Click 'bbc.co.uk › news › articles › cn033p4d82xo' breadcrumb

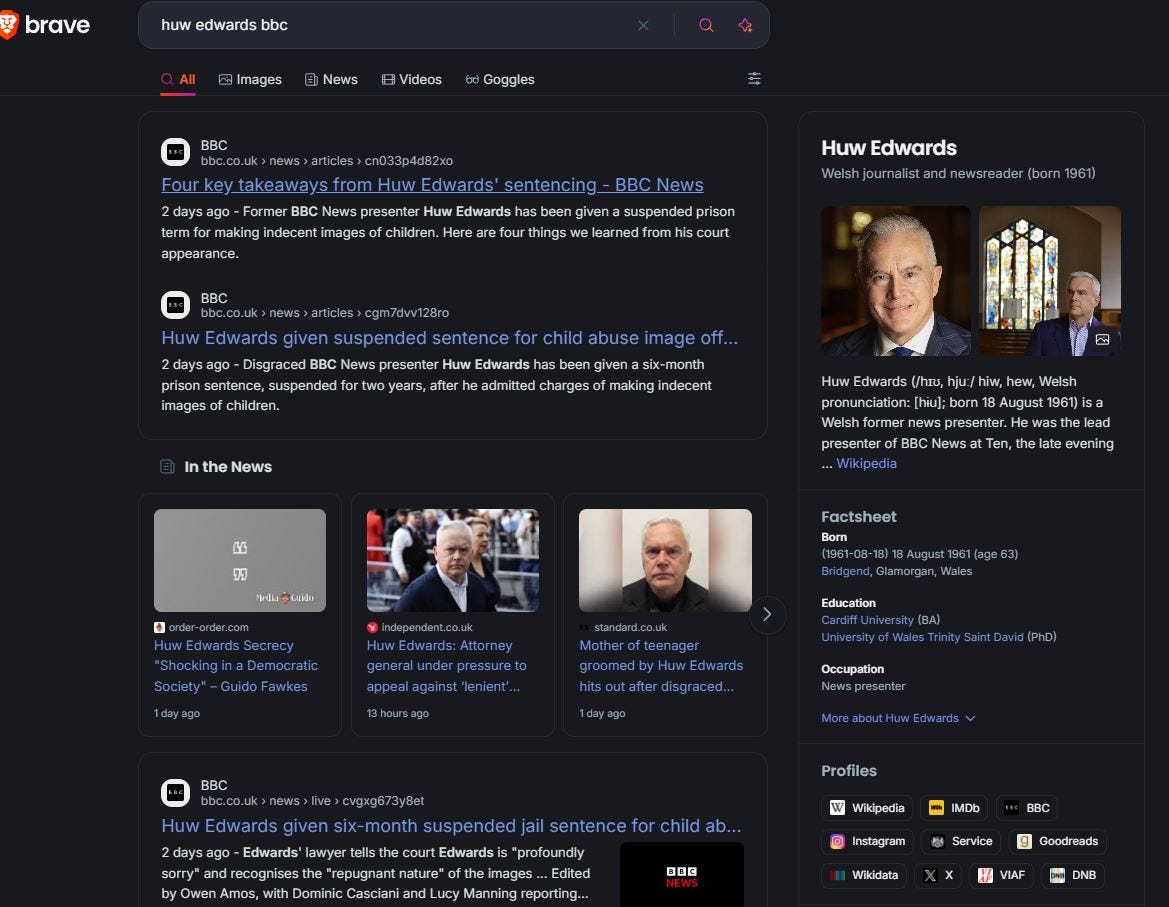pyautogui.click(x=327, y=161)
